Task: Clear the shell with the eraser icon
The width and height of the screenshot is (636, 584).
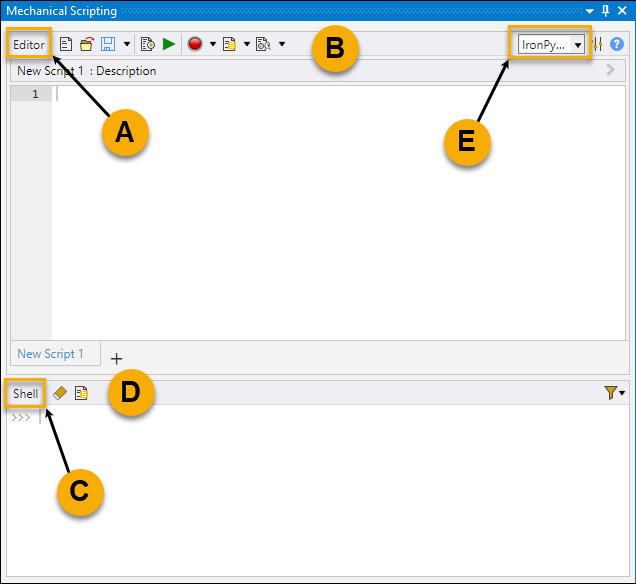Action: pyautogui.click(x=60, y=393)
